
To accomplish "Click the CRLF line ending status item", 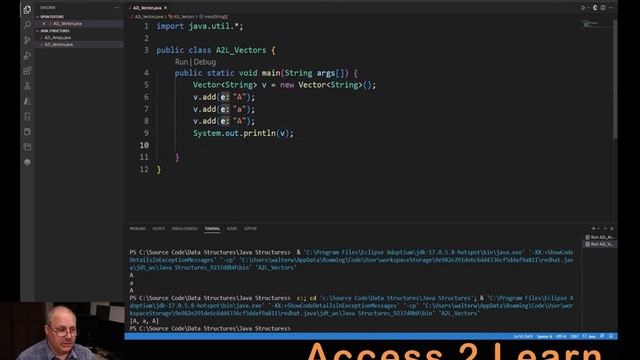I will (574, 336).
